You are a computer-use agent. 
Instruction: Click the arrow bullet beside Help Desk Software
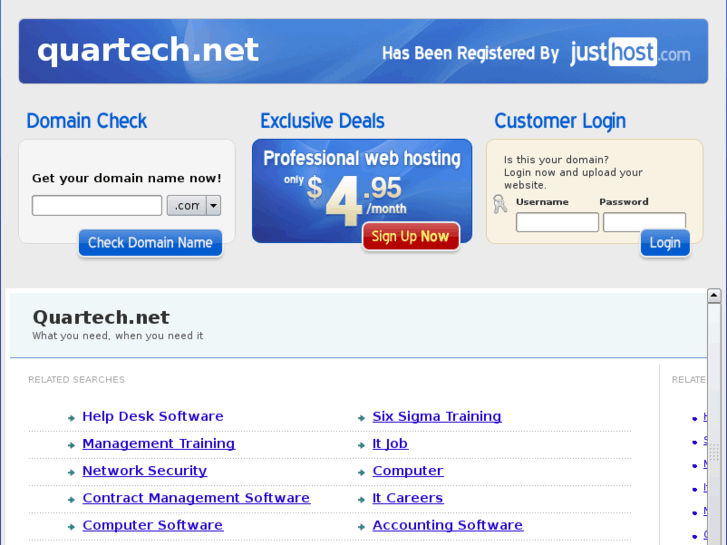71,418
